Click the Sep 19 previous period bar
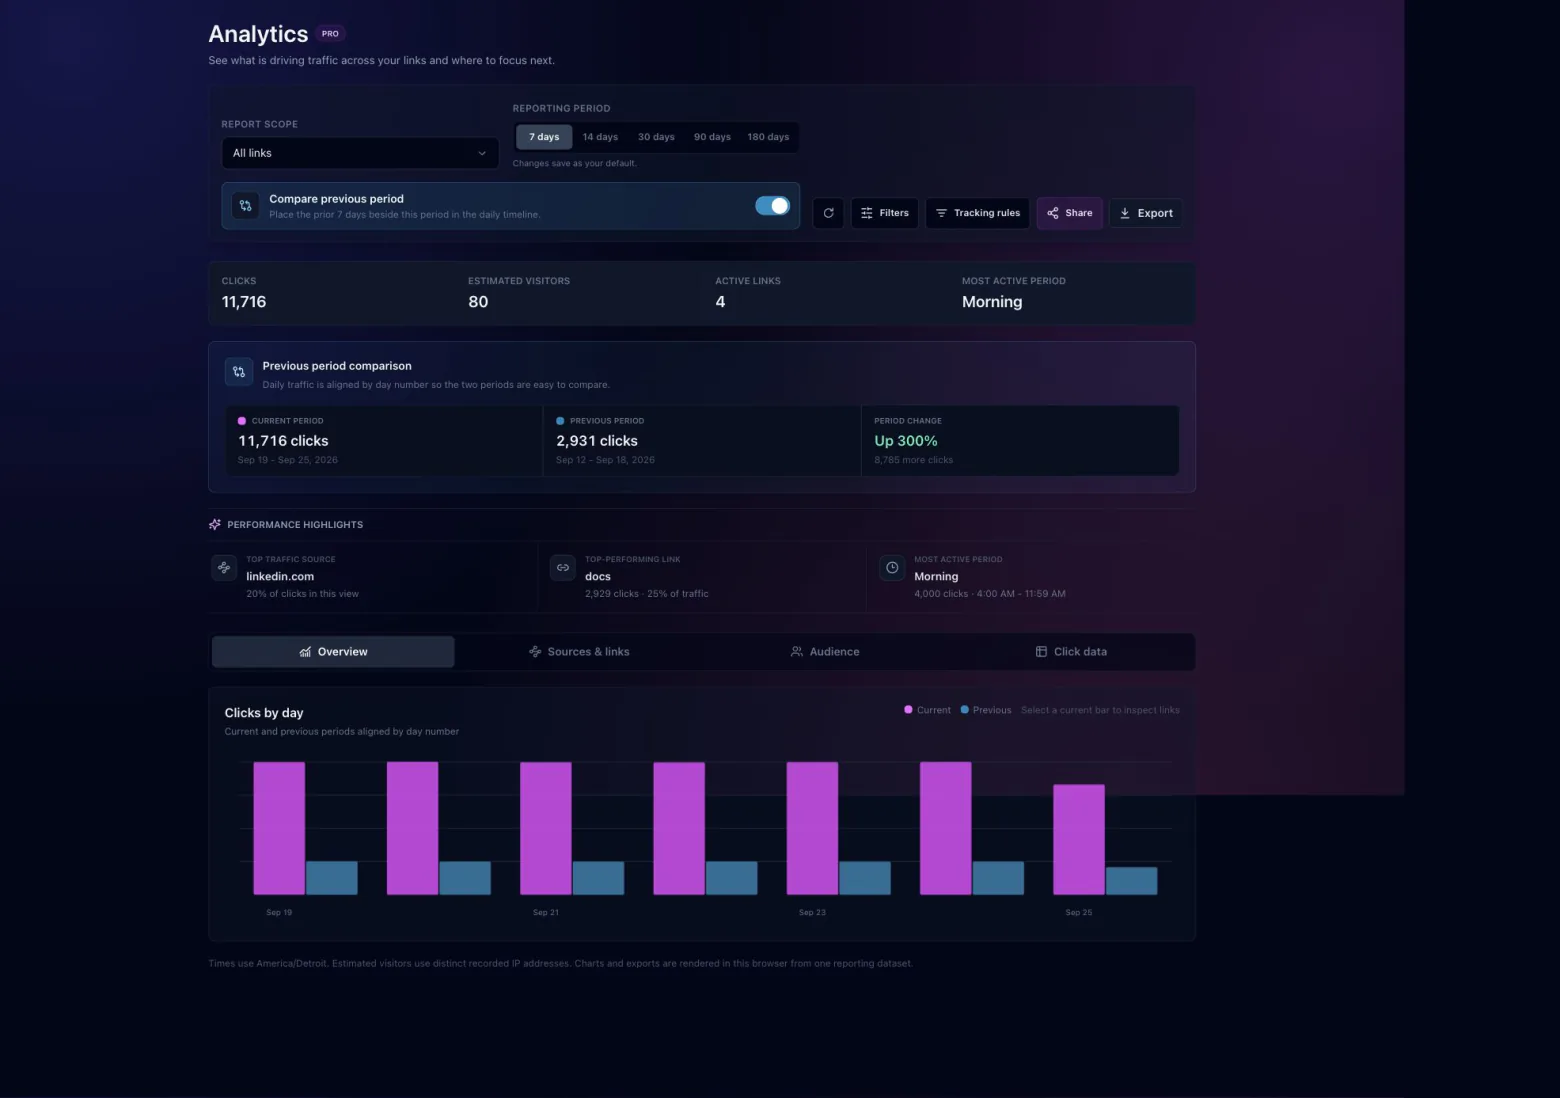The width and height of the screenshot is (1560, 1098). (332, 878)
